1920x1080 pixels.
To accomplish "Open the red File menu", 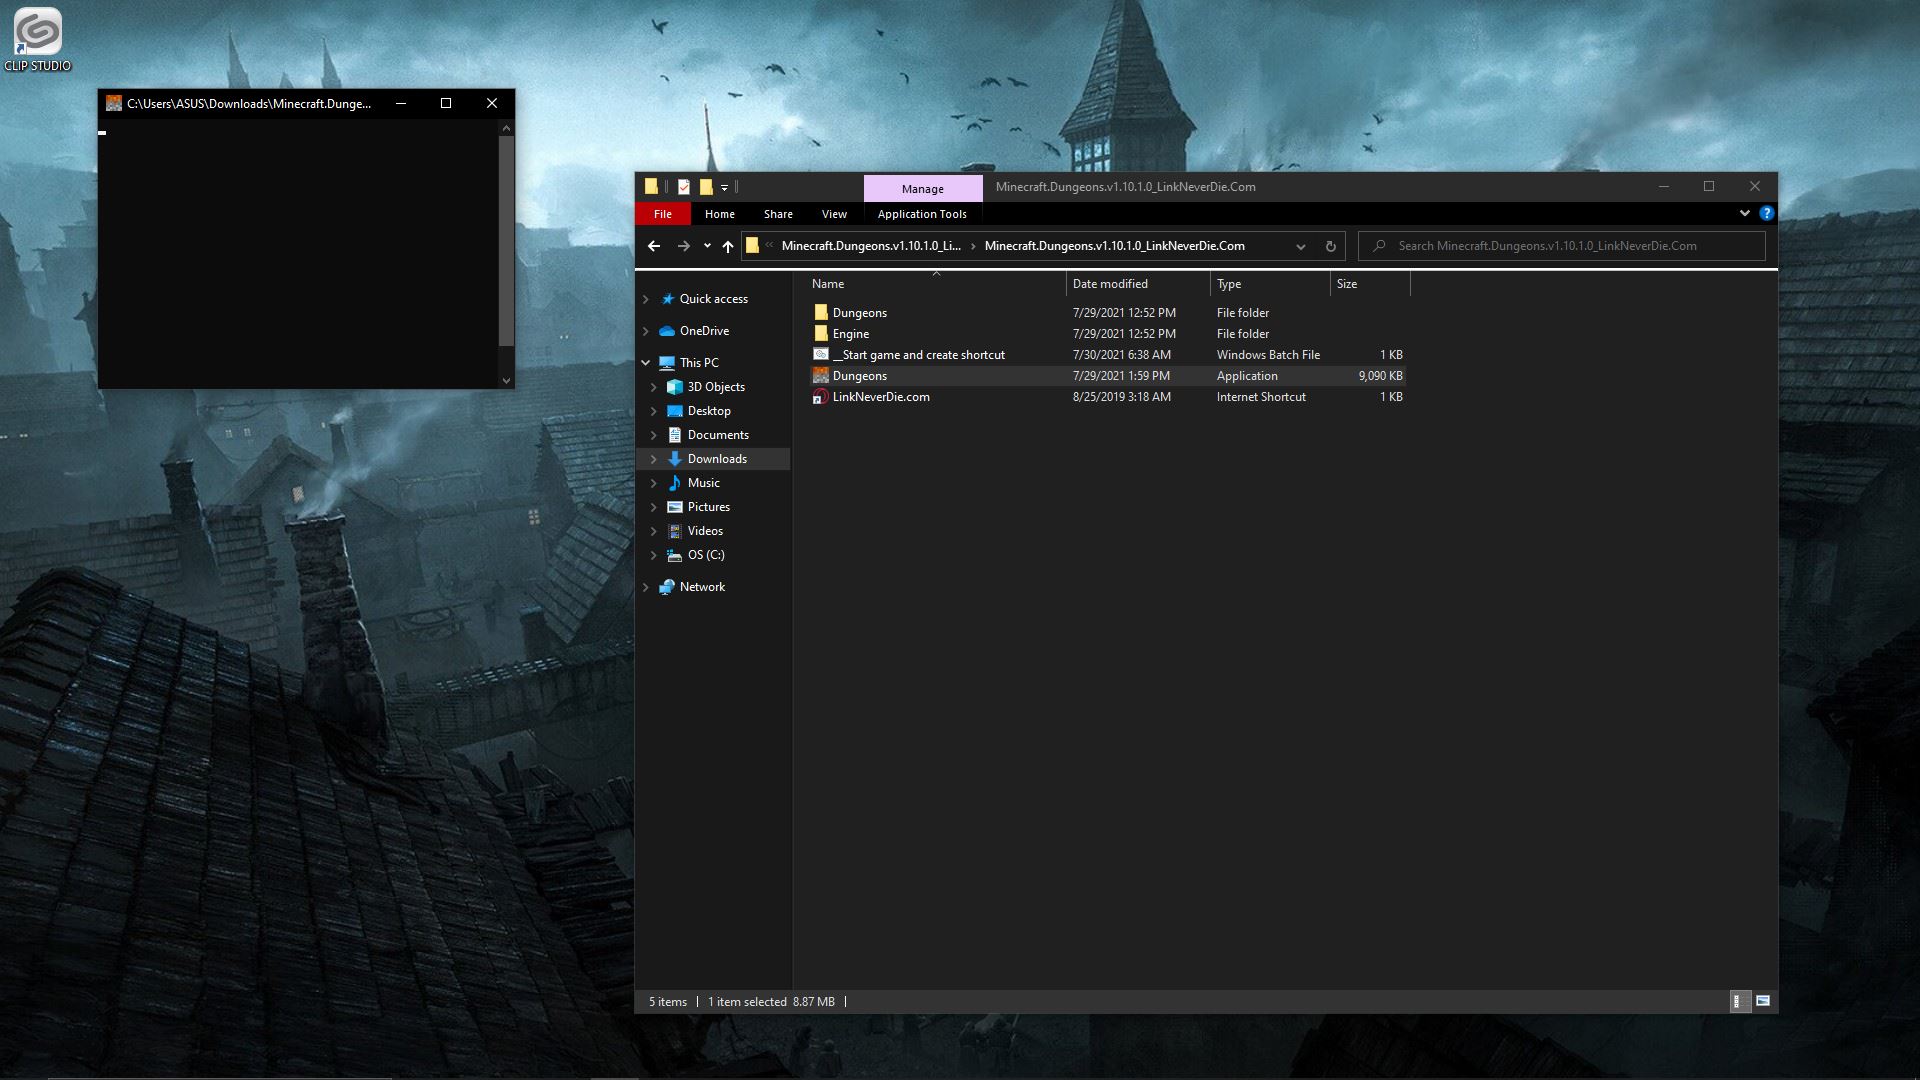I will 662,214.
